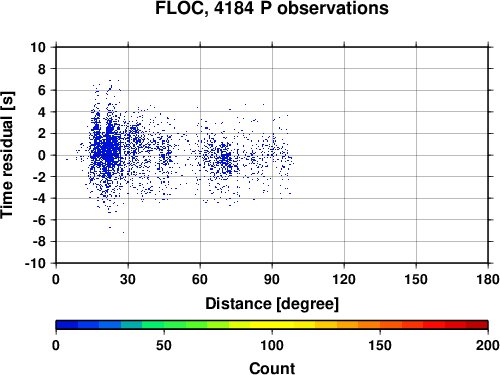Click y-axis tick label '-10'
The width and height of the screenshot is (500, 375).
[36, 263]
